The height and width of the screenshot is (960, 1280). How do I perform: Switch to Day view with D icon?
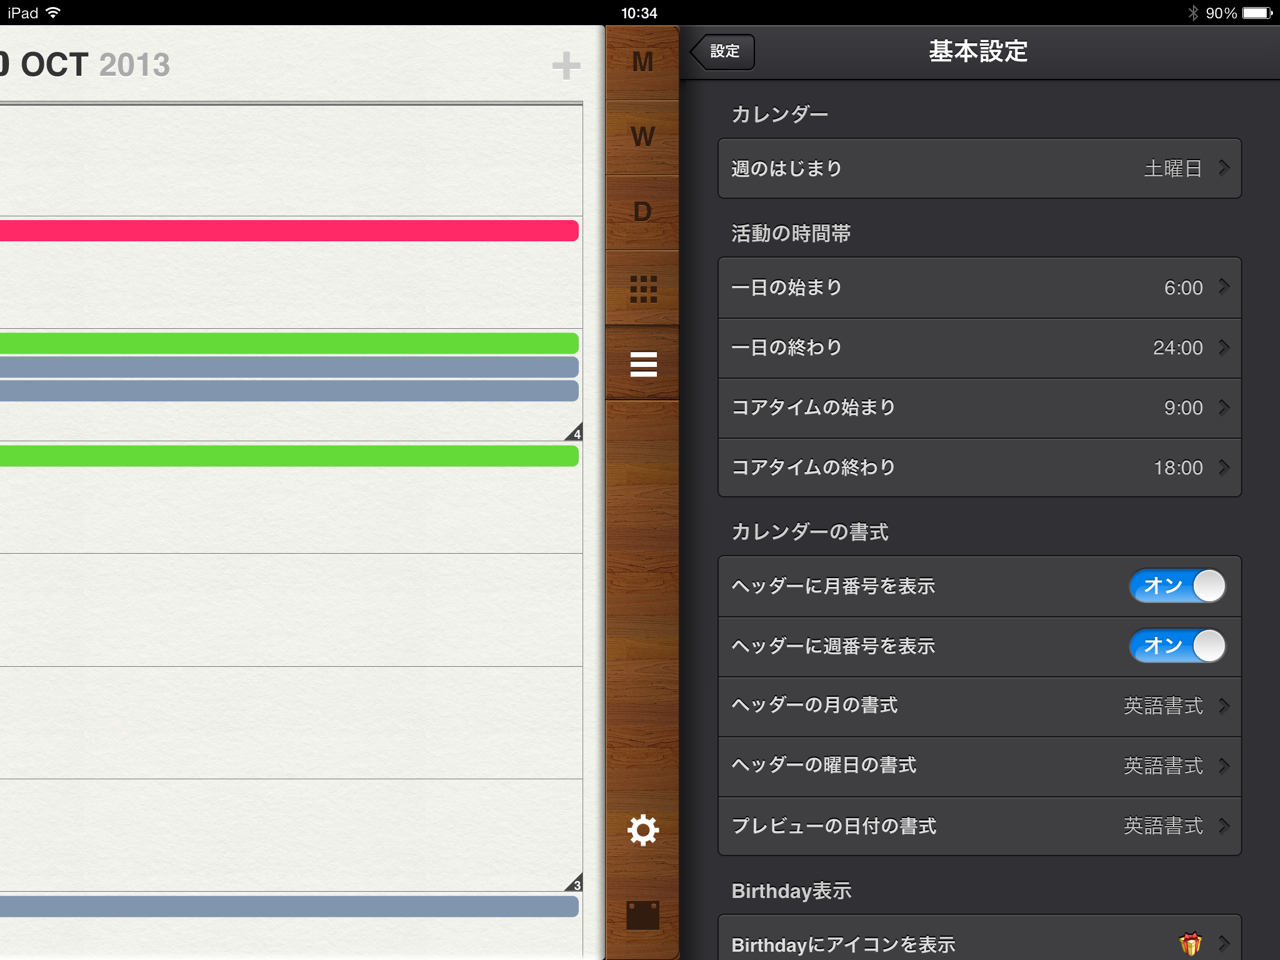[642, 212]
